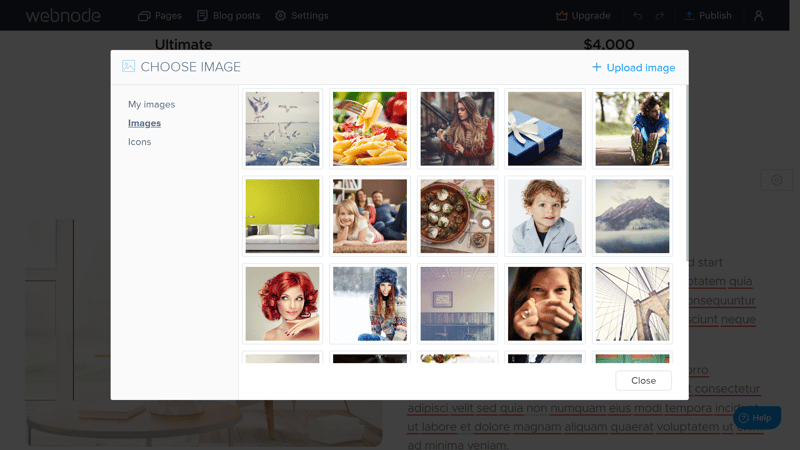Switch to the Icons category
800x450 pixels.
pos(139,142)
